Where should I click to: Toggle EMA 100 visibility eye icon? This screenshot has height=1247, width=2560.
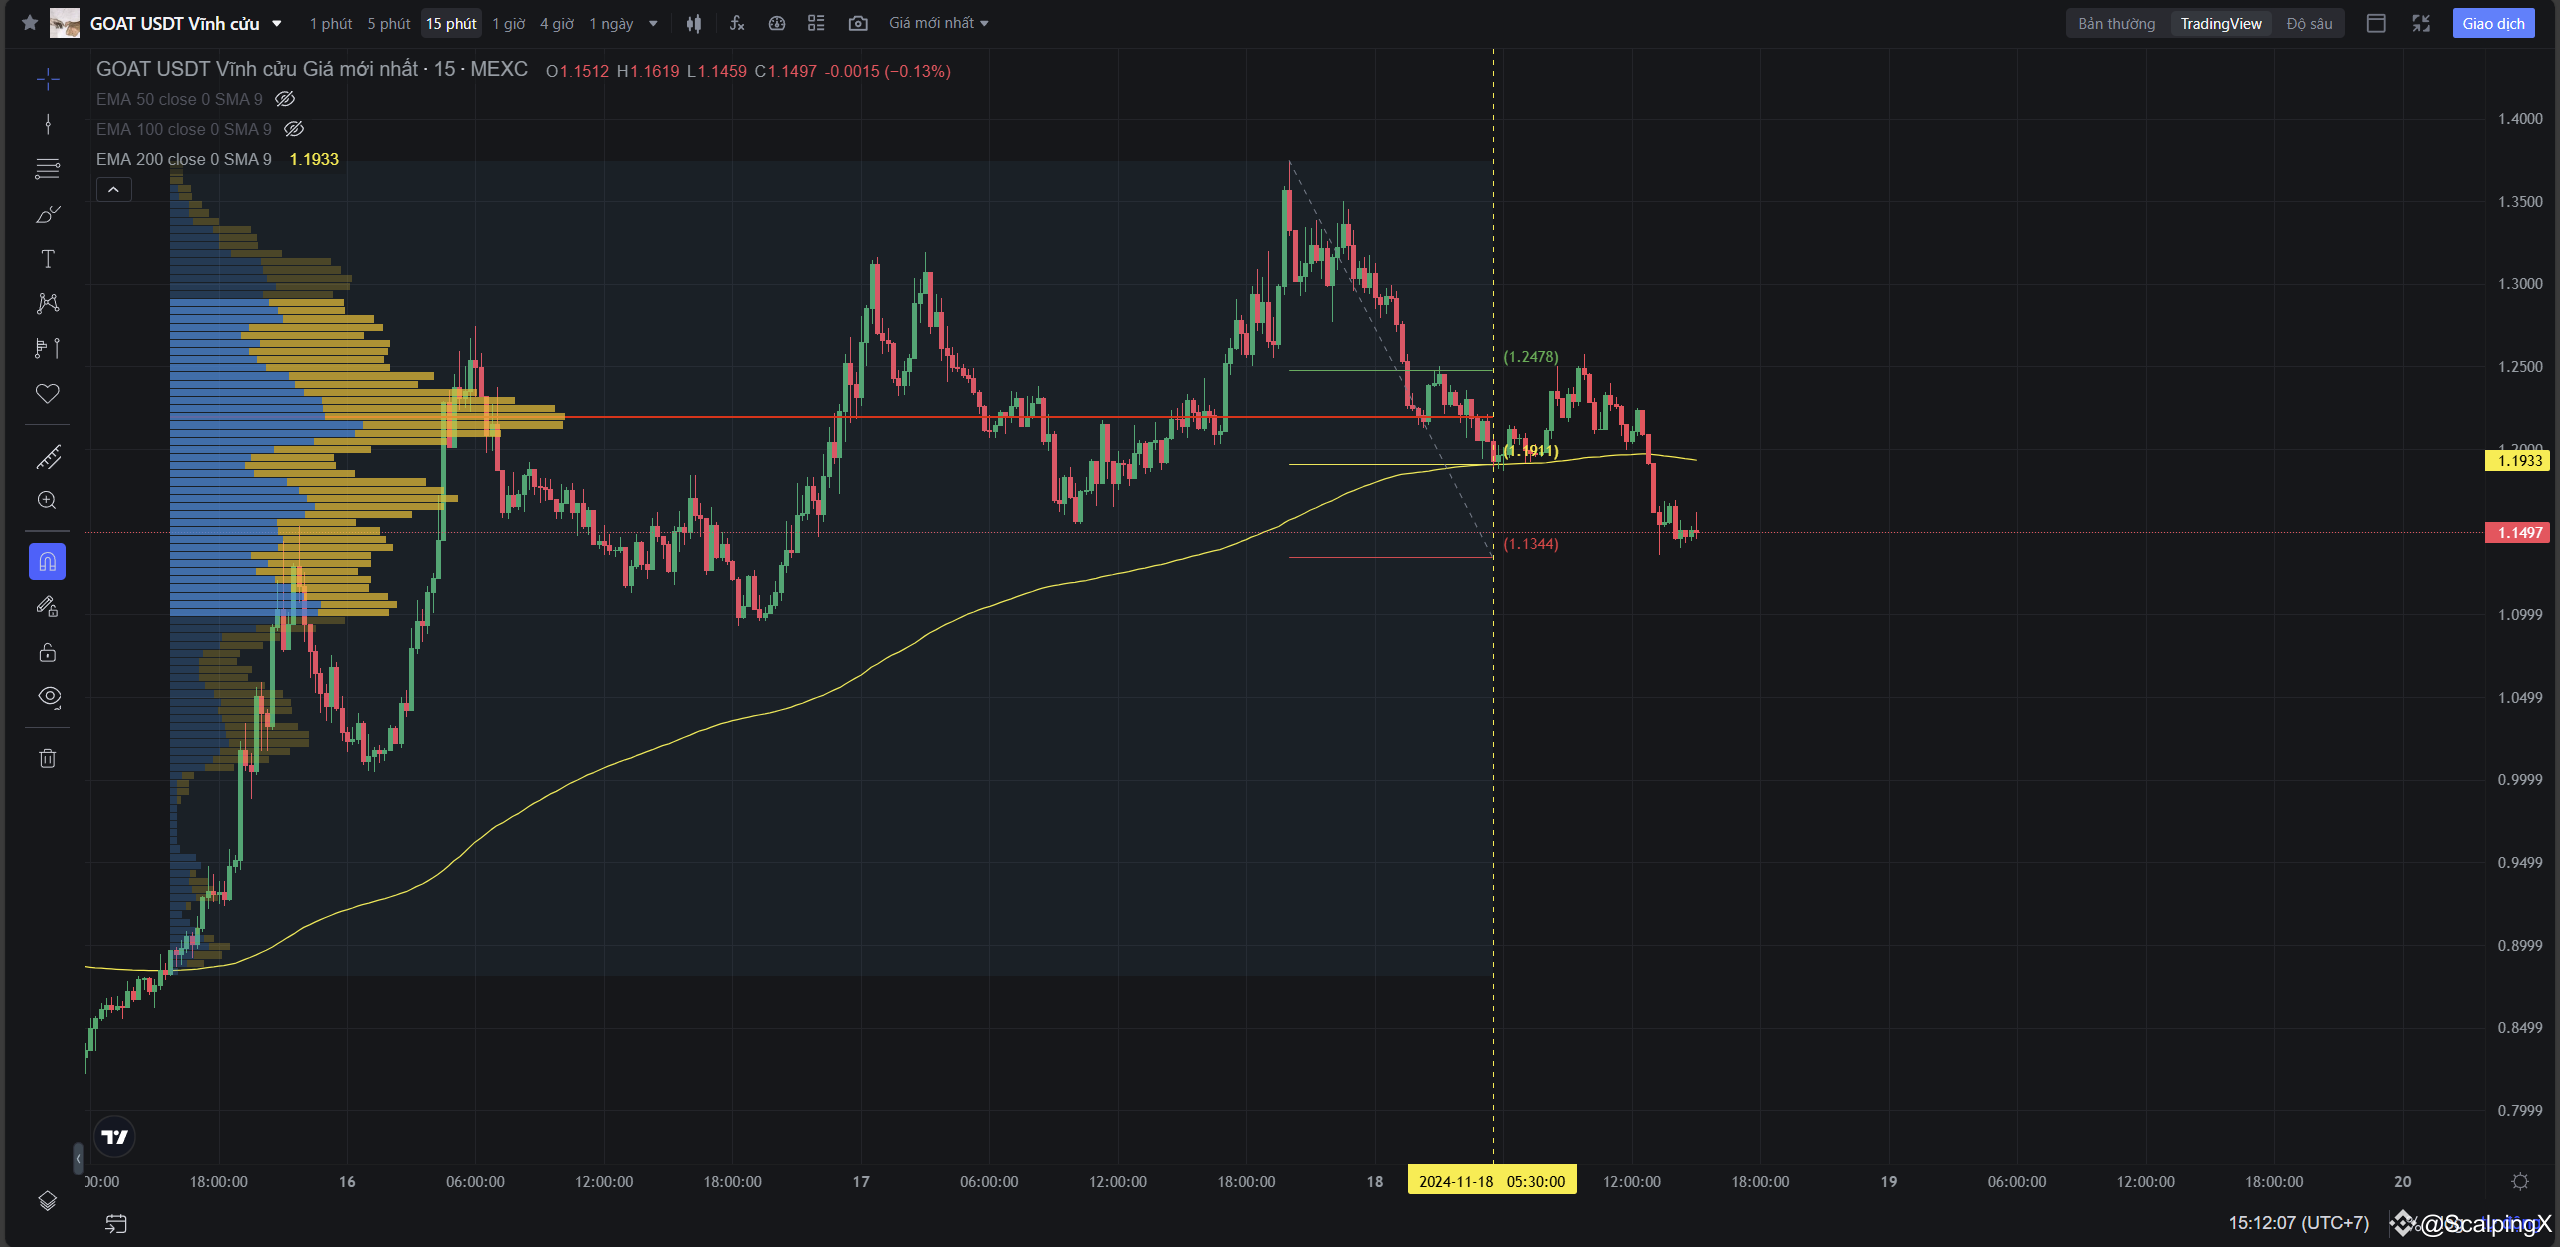294,128
